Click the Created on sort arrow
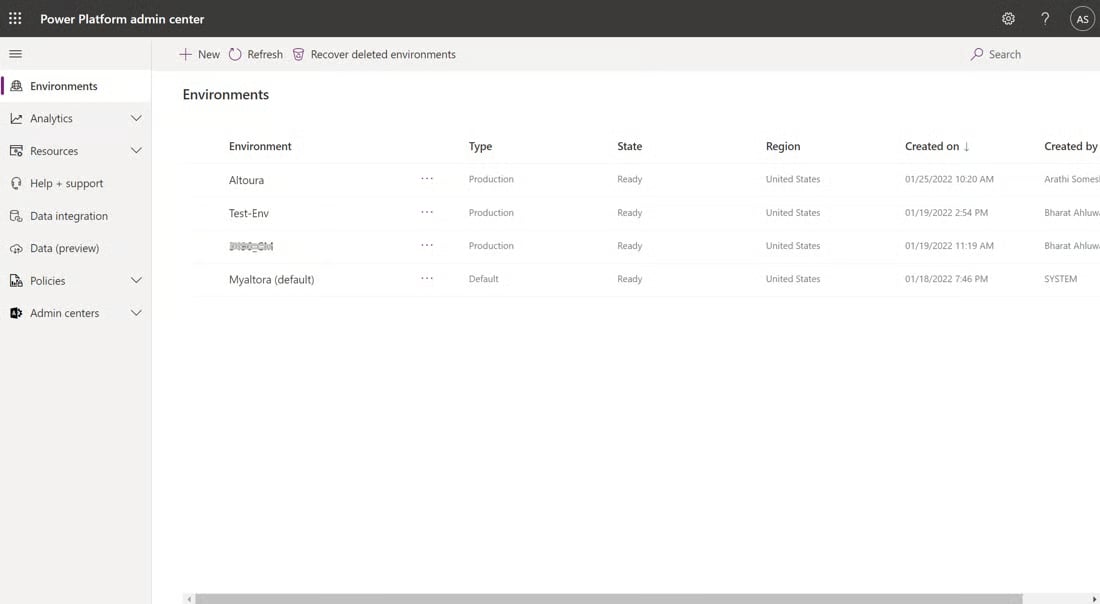 click(967, 147)
